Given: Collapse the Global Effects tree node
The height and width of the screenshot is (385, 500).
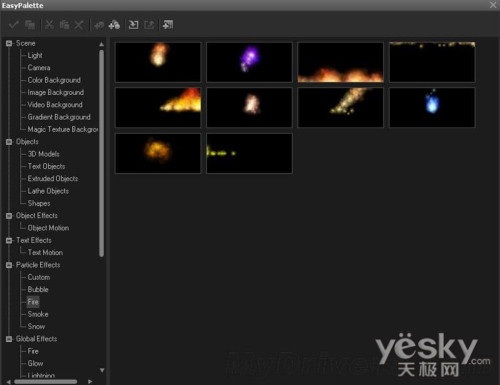Looking at the screenshot, I should (x=9, y=339).
